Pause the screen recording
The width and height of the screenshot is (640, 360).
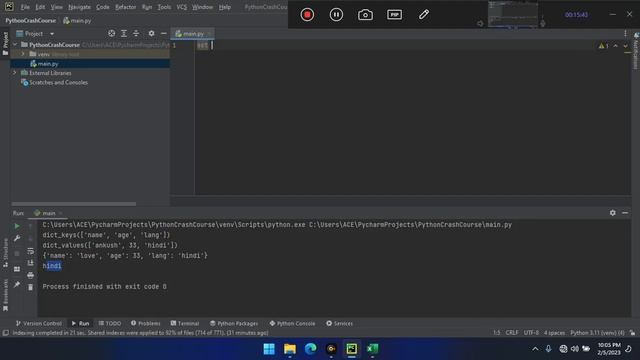tap(336, 15)
